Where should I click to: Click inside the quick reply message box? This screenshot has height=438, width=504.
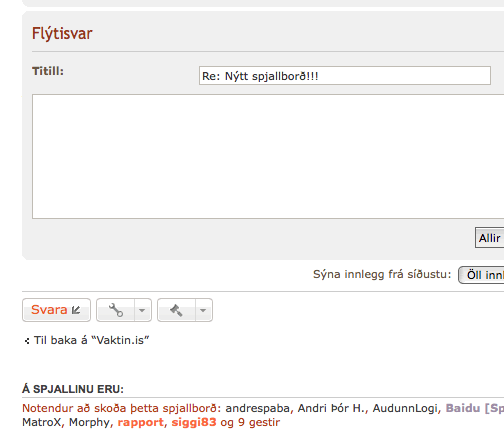tap(268, 157)
